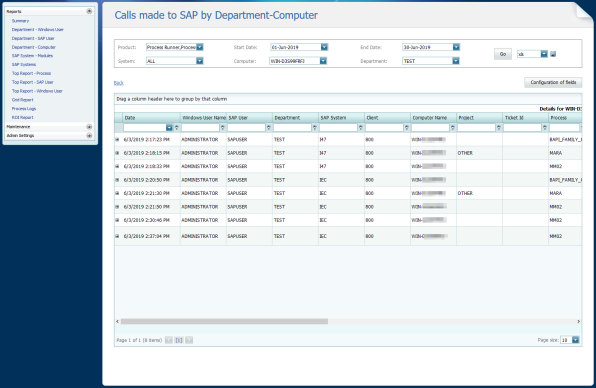Click the Project filter text box
Image resolution: width=596 pixels, height=388 pixels.
(476, 128)
